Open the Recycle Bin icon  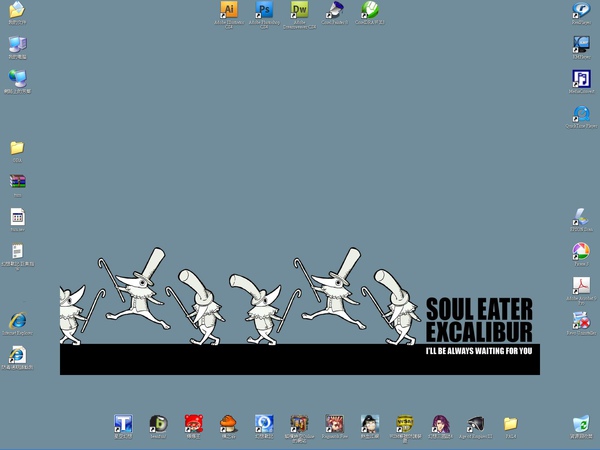(x=581, y=424)
